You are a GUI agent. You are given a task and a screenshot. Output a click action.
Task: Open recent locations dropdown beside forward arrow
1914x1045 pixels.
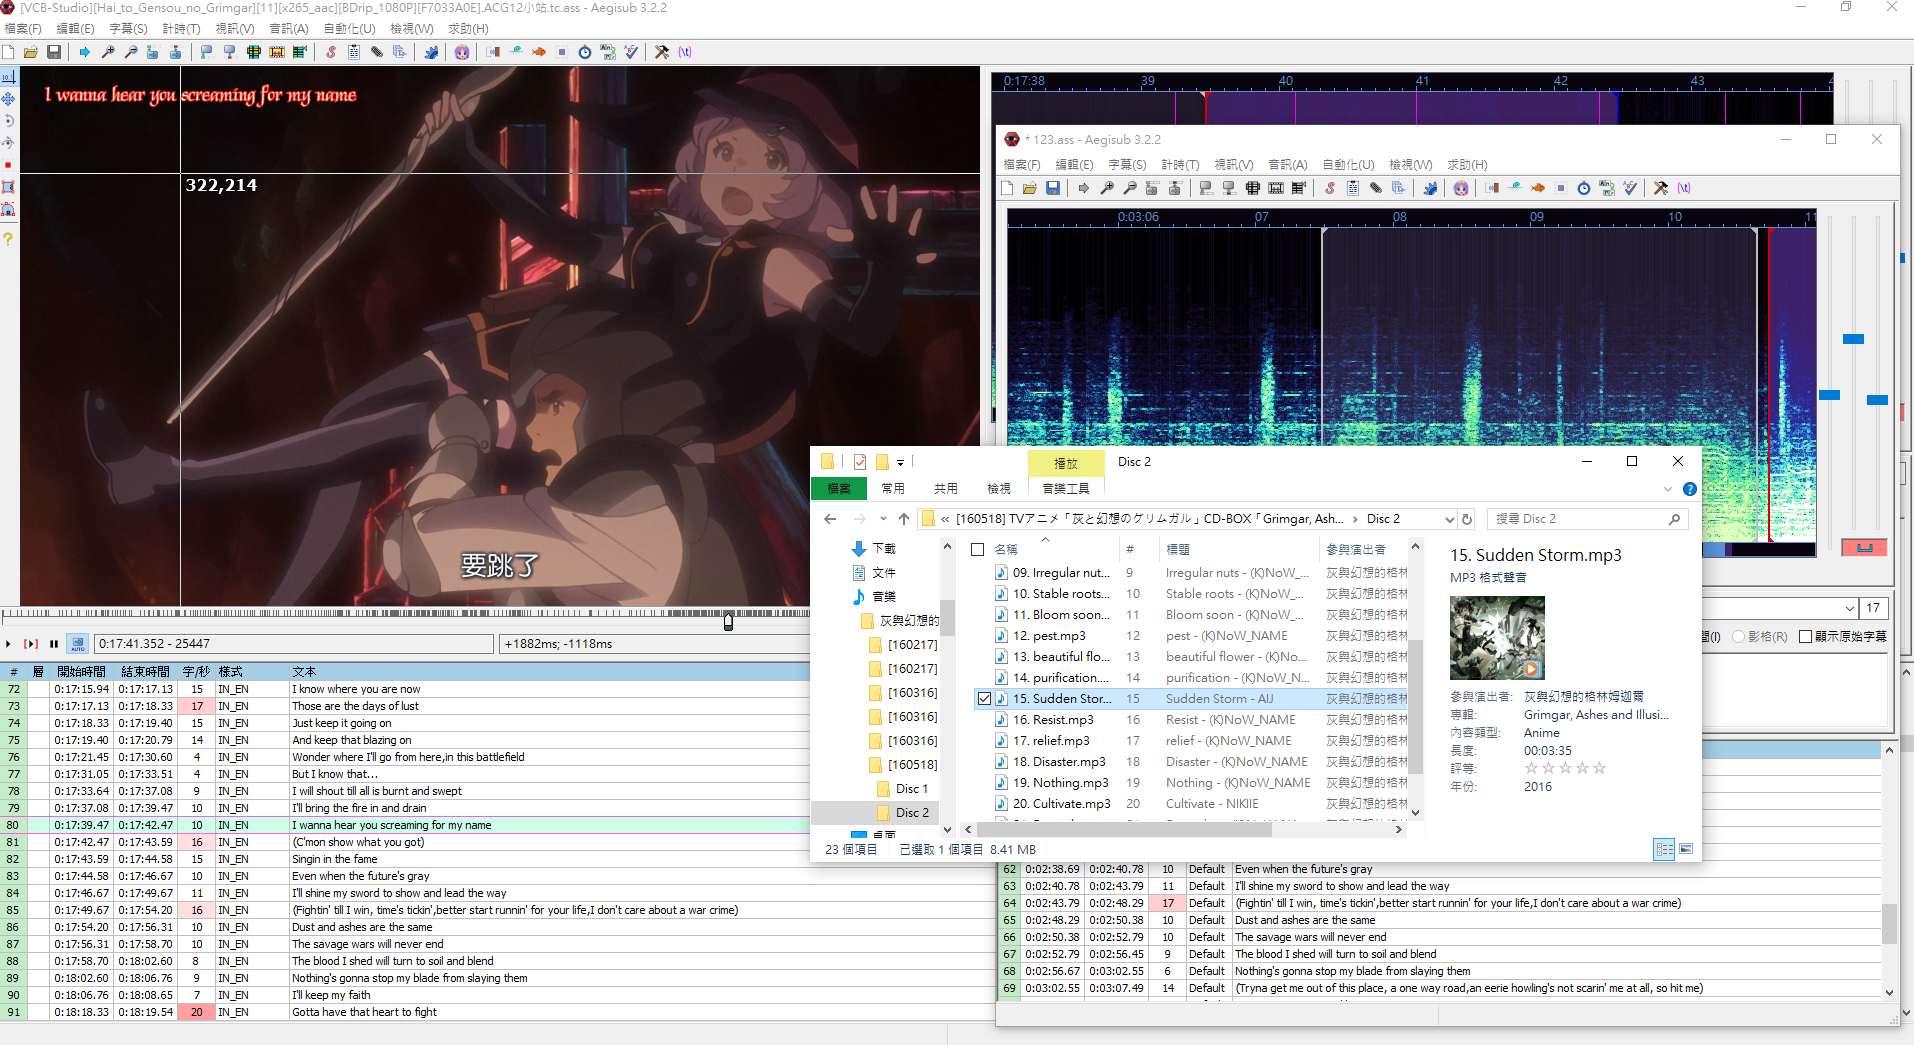(x=883, y=519)
